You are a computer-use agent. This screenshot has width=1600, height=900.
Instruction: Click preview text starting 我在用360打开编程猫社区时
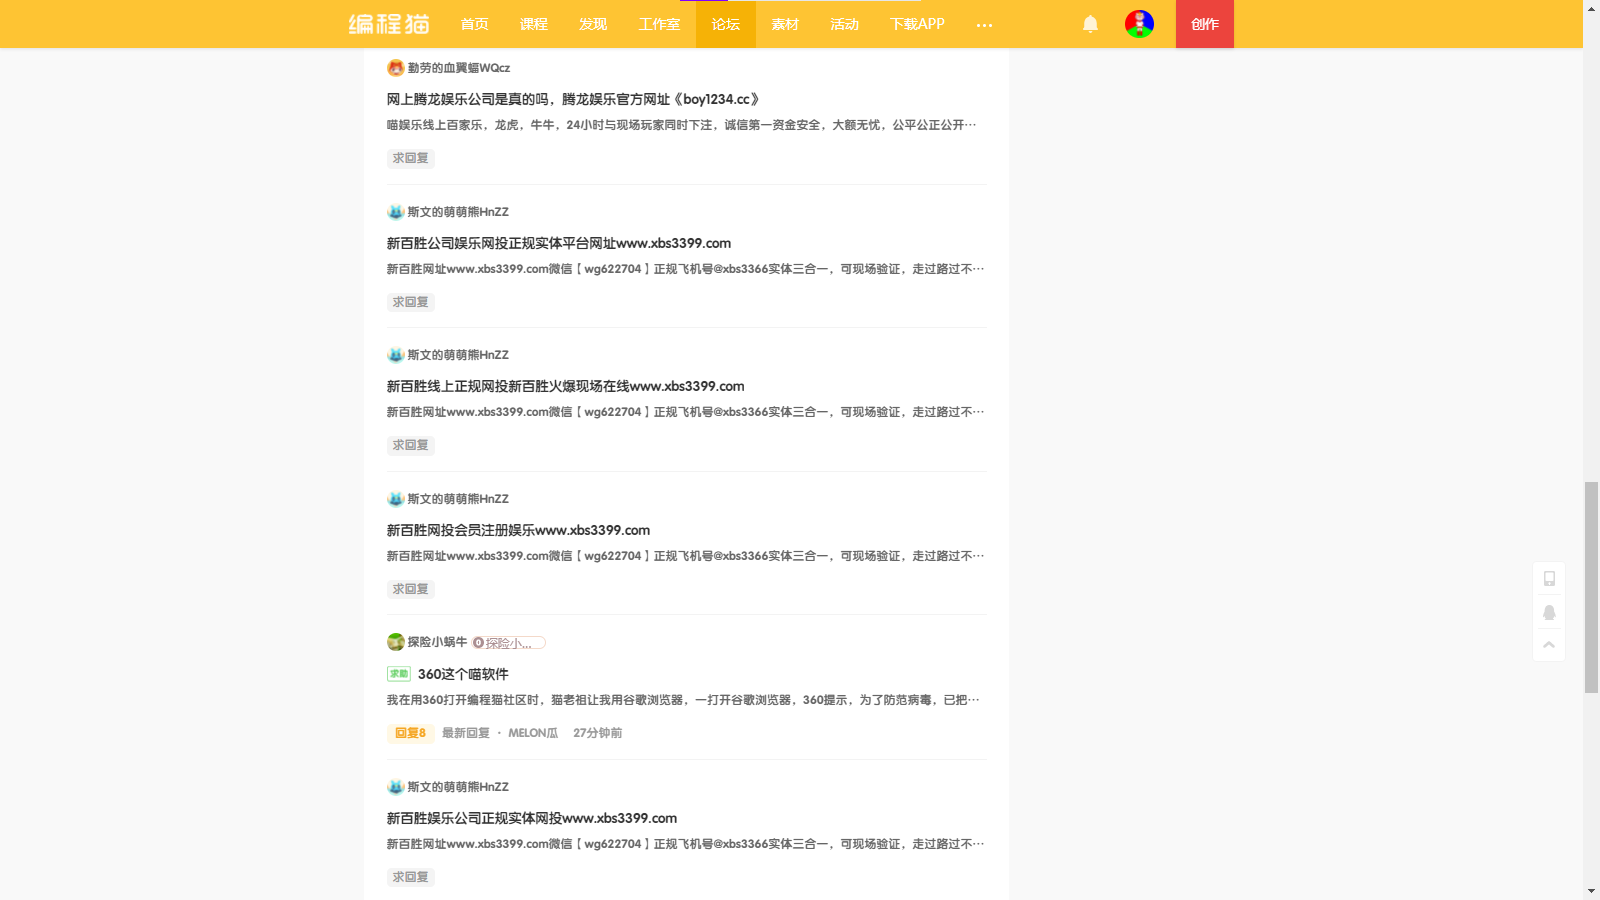tap(683, 700)
